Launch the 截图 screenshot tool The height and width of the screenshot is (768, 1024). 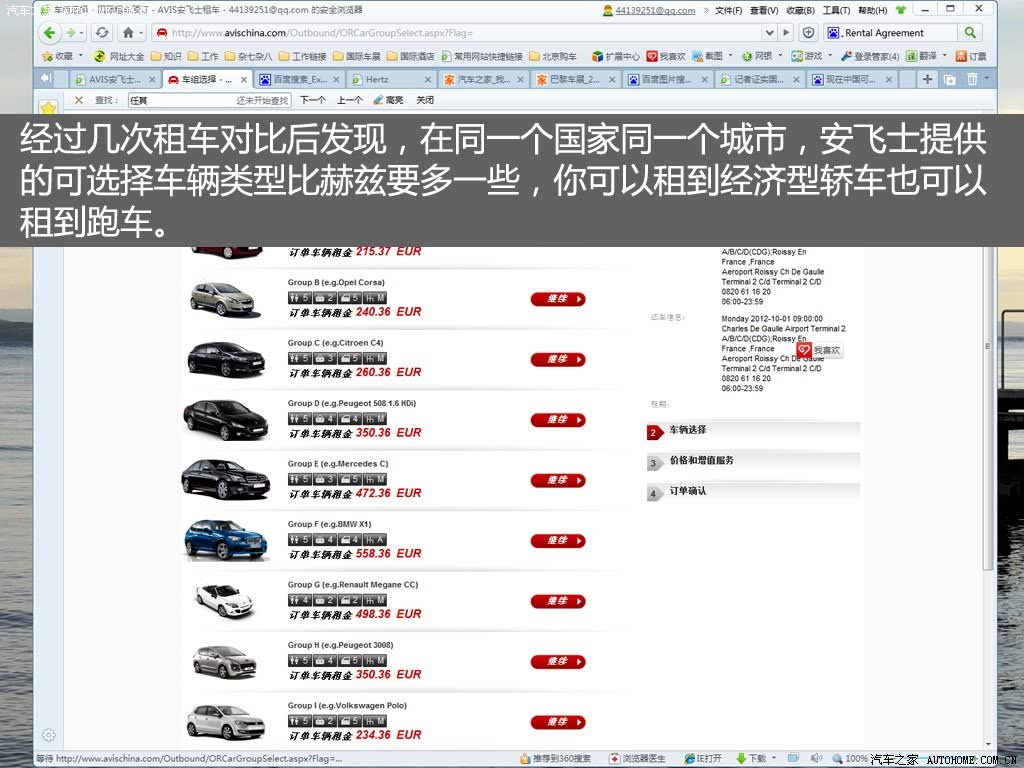point(708,56)
